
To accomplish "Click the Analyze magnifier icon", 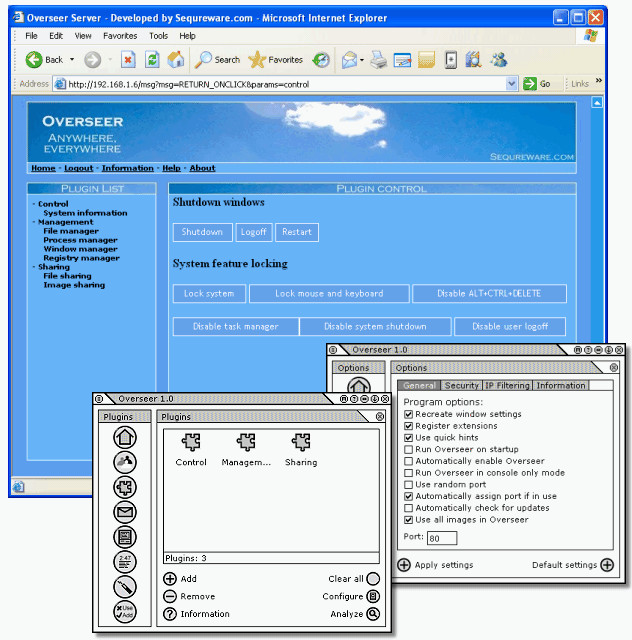I will pos(373,613).
